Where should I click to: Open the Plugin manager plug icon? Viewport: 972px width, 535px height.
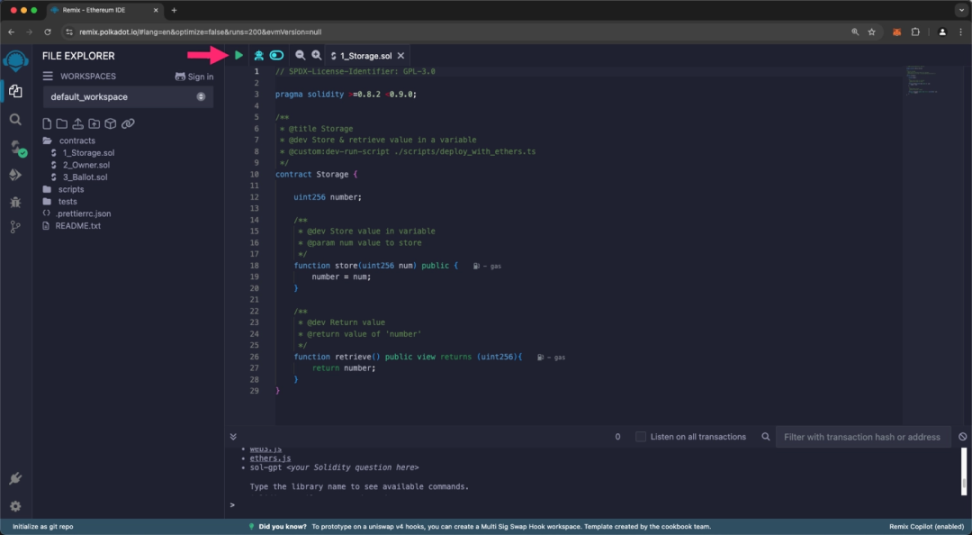point(15,479)
